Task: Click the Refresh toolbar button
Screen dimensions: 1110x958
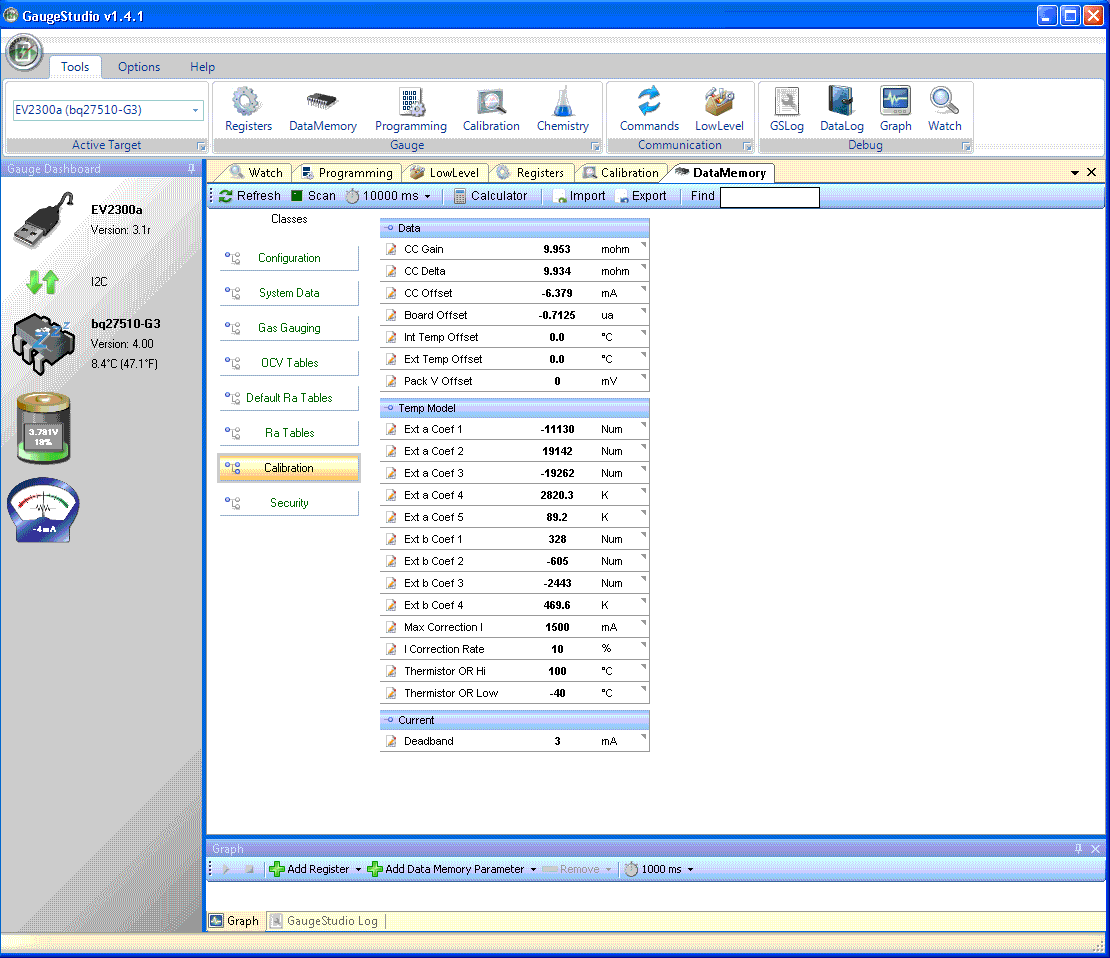Action: pos(250,196)
